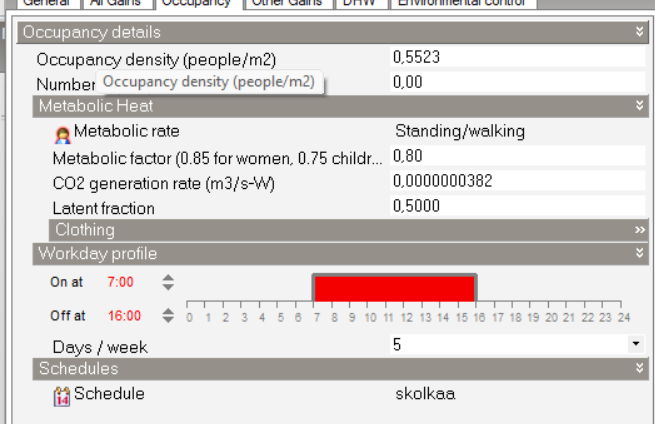Increase the Off at time

(x=168, y=311)
